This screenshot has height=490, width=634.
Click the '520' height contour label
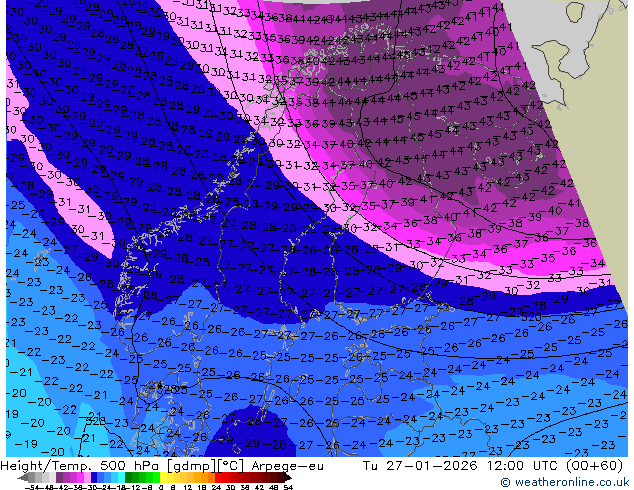(x=531, y=317)
